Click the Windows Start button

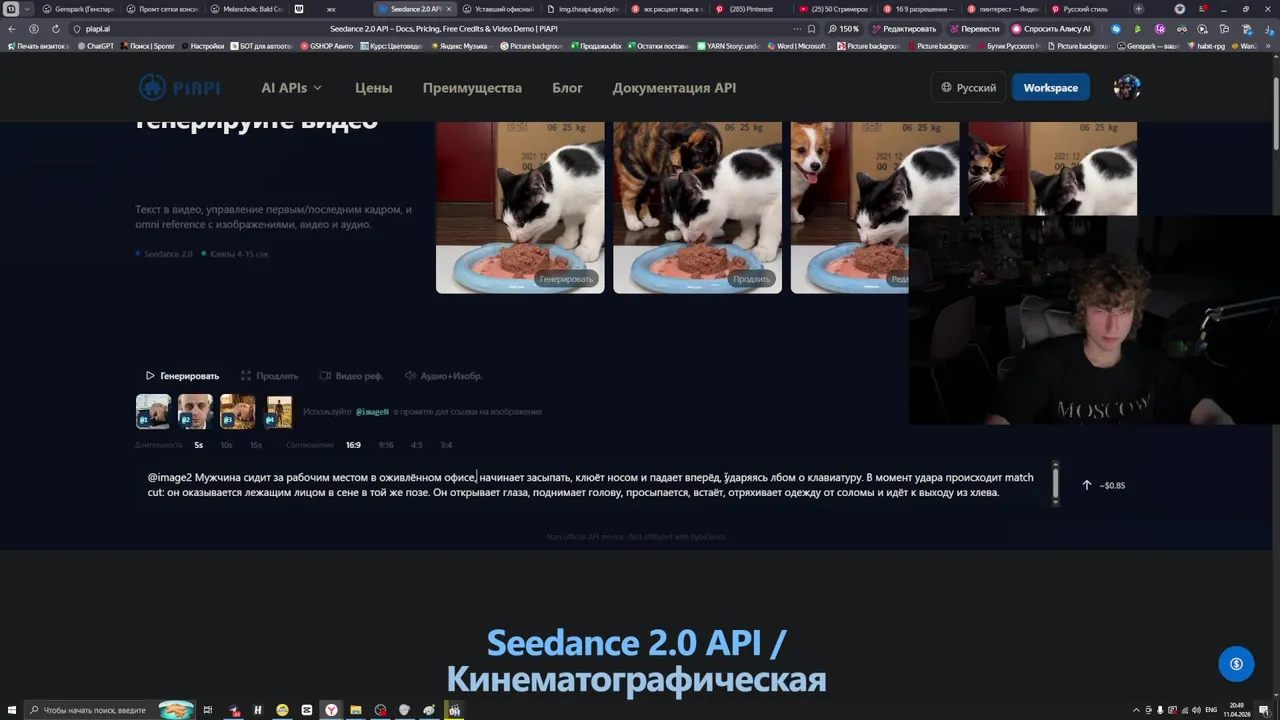pos(11,710)
